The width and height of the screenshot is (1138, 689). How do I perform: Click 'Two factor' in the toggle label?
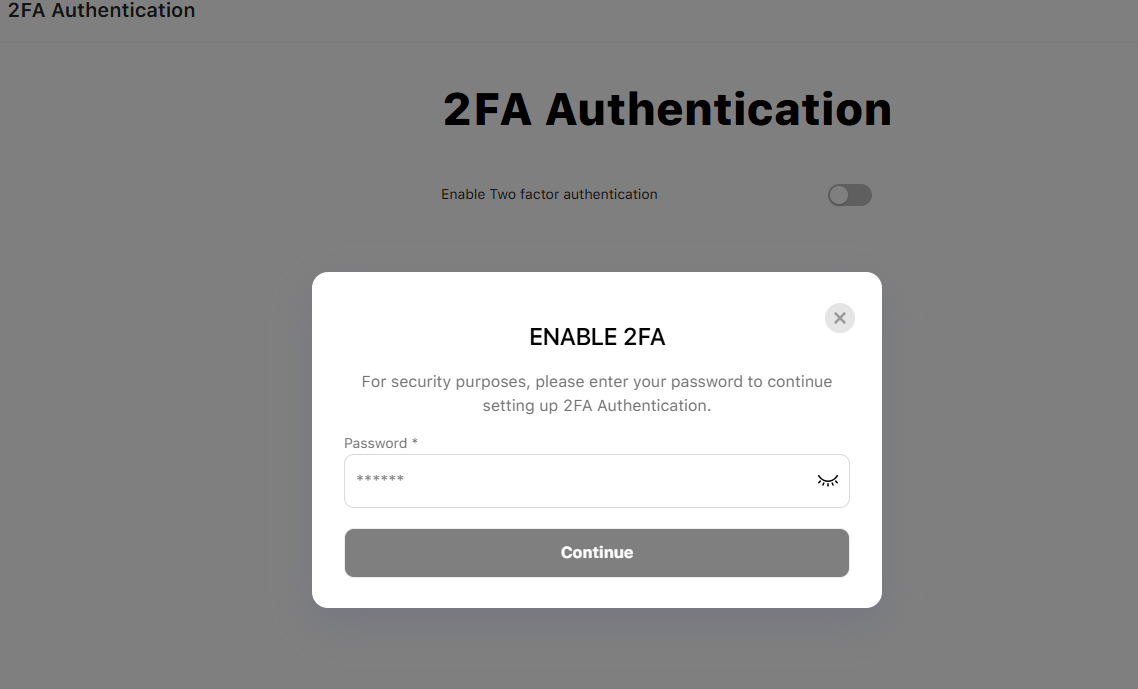click(x=524, y=194)
